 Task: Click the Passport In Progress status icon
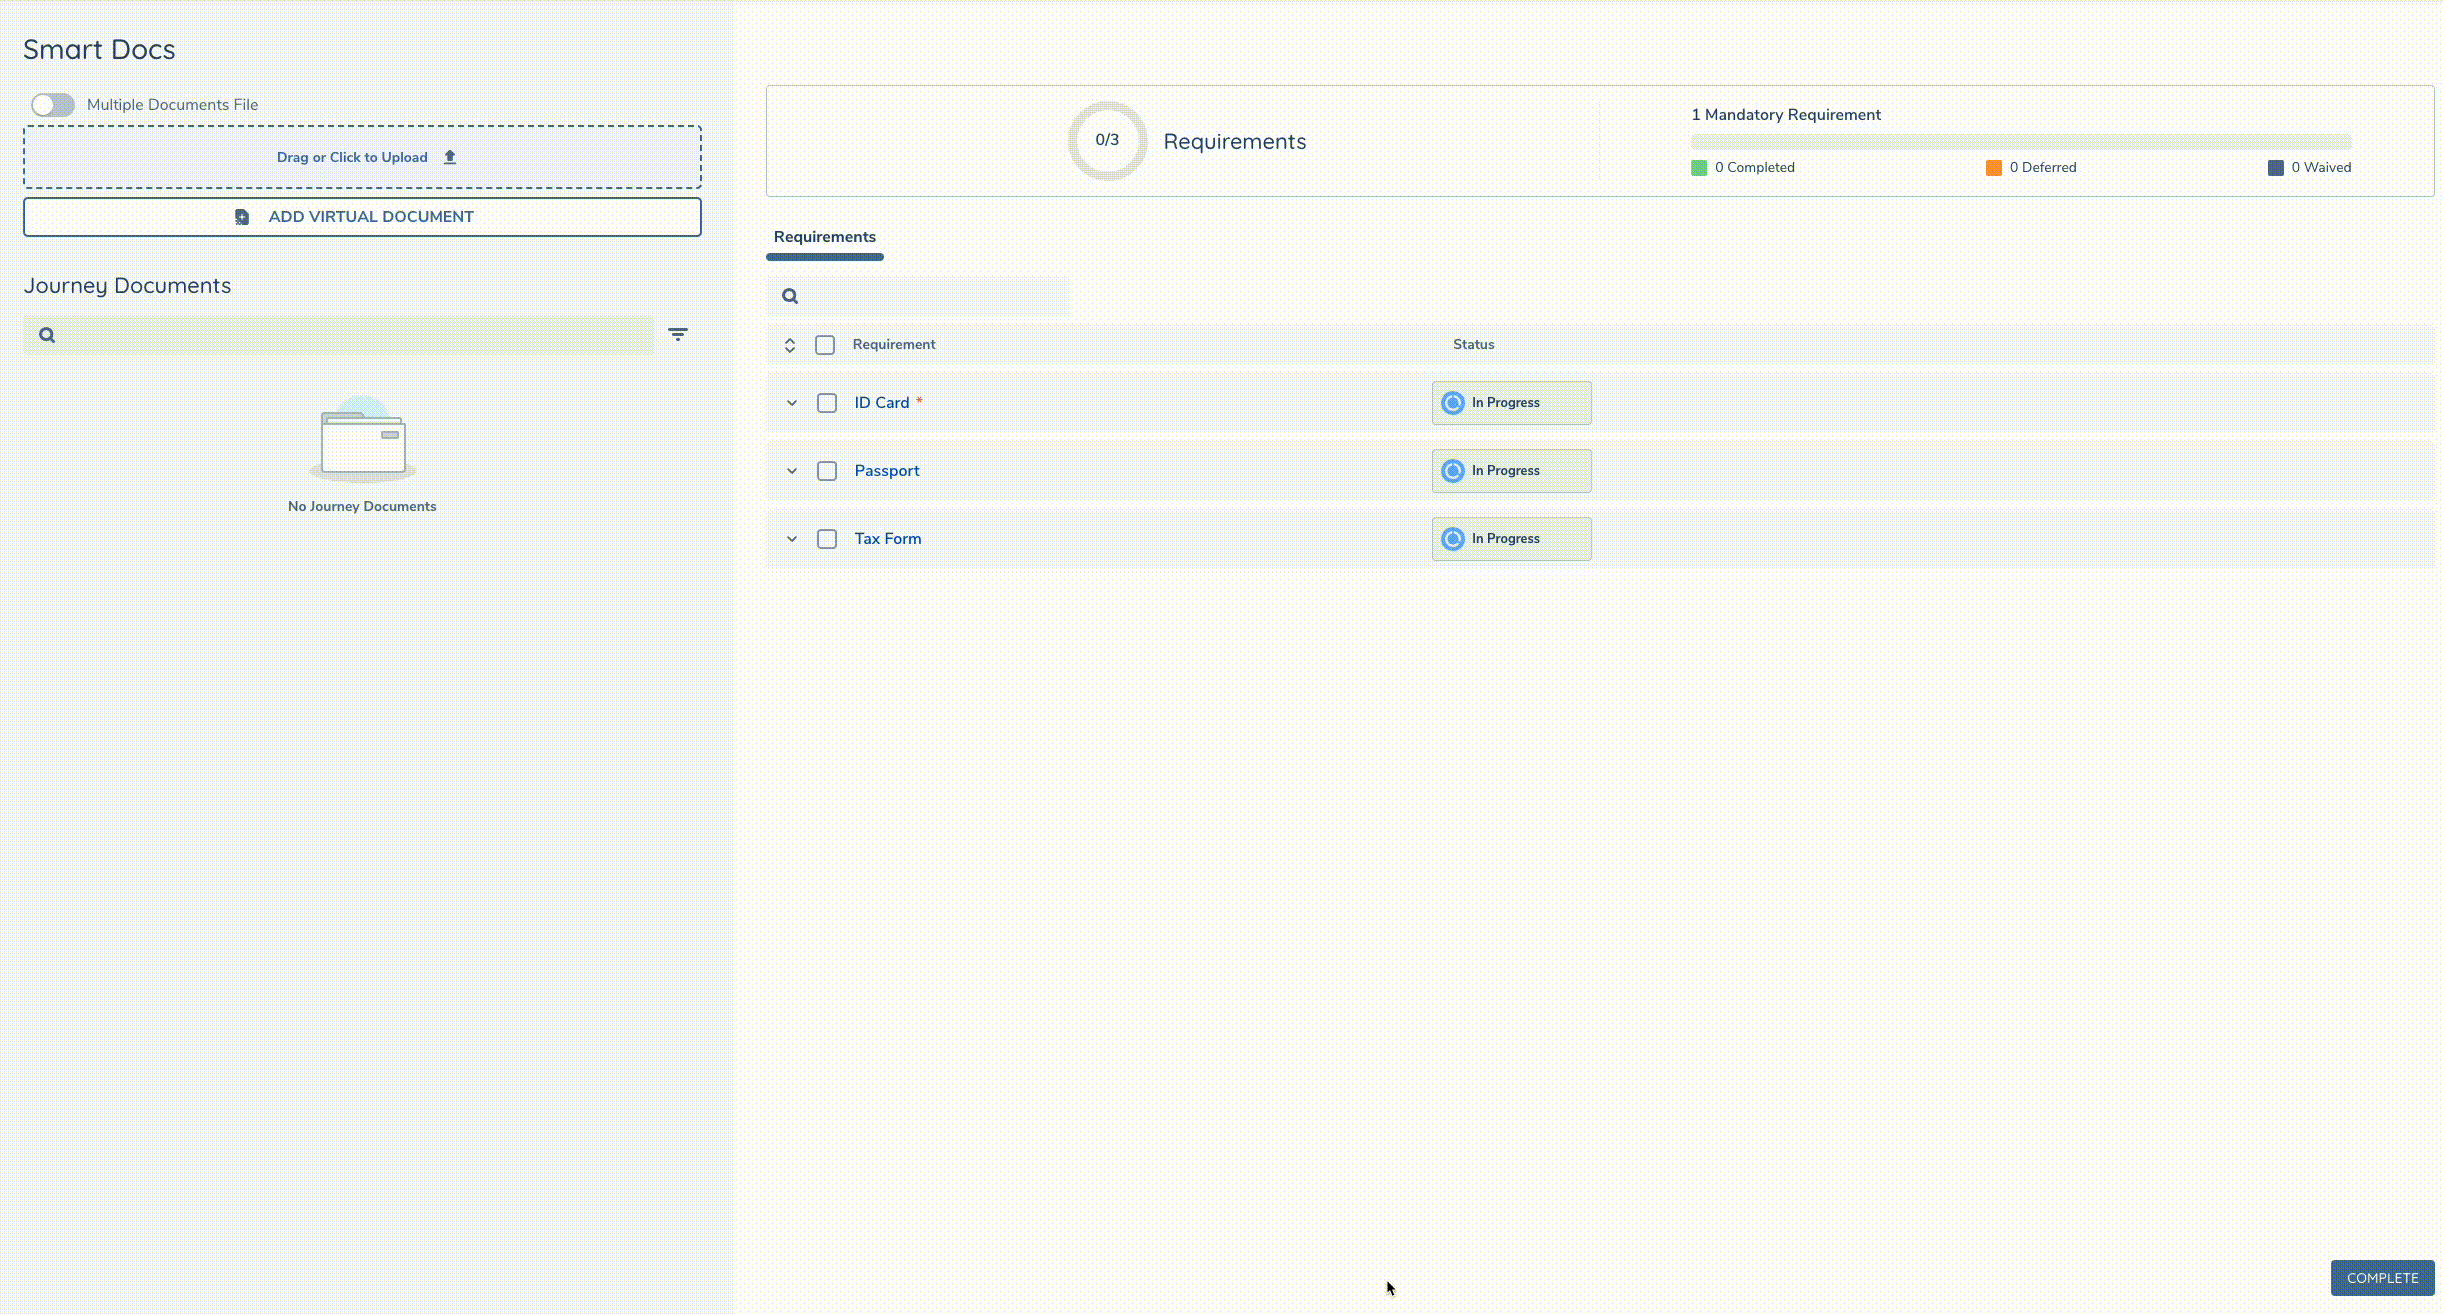pos(1453,471)
